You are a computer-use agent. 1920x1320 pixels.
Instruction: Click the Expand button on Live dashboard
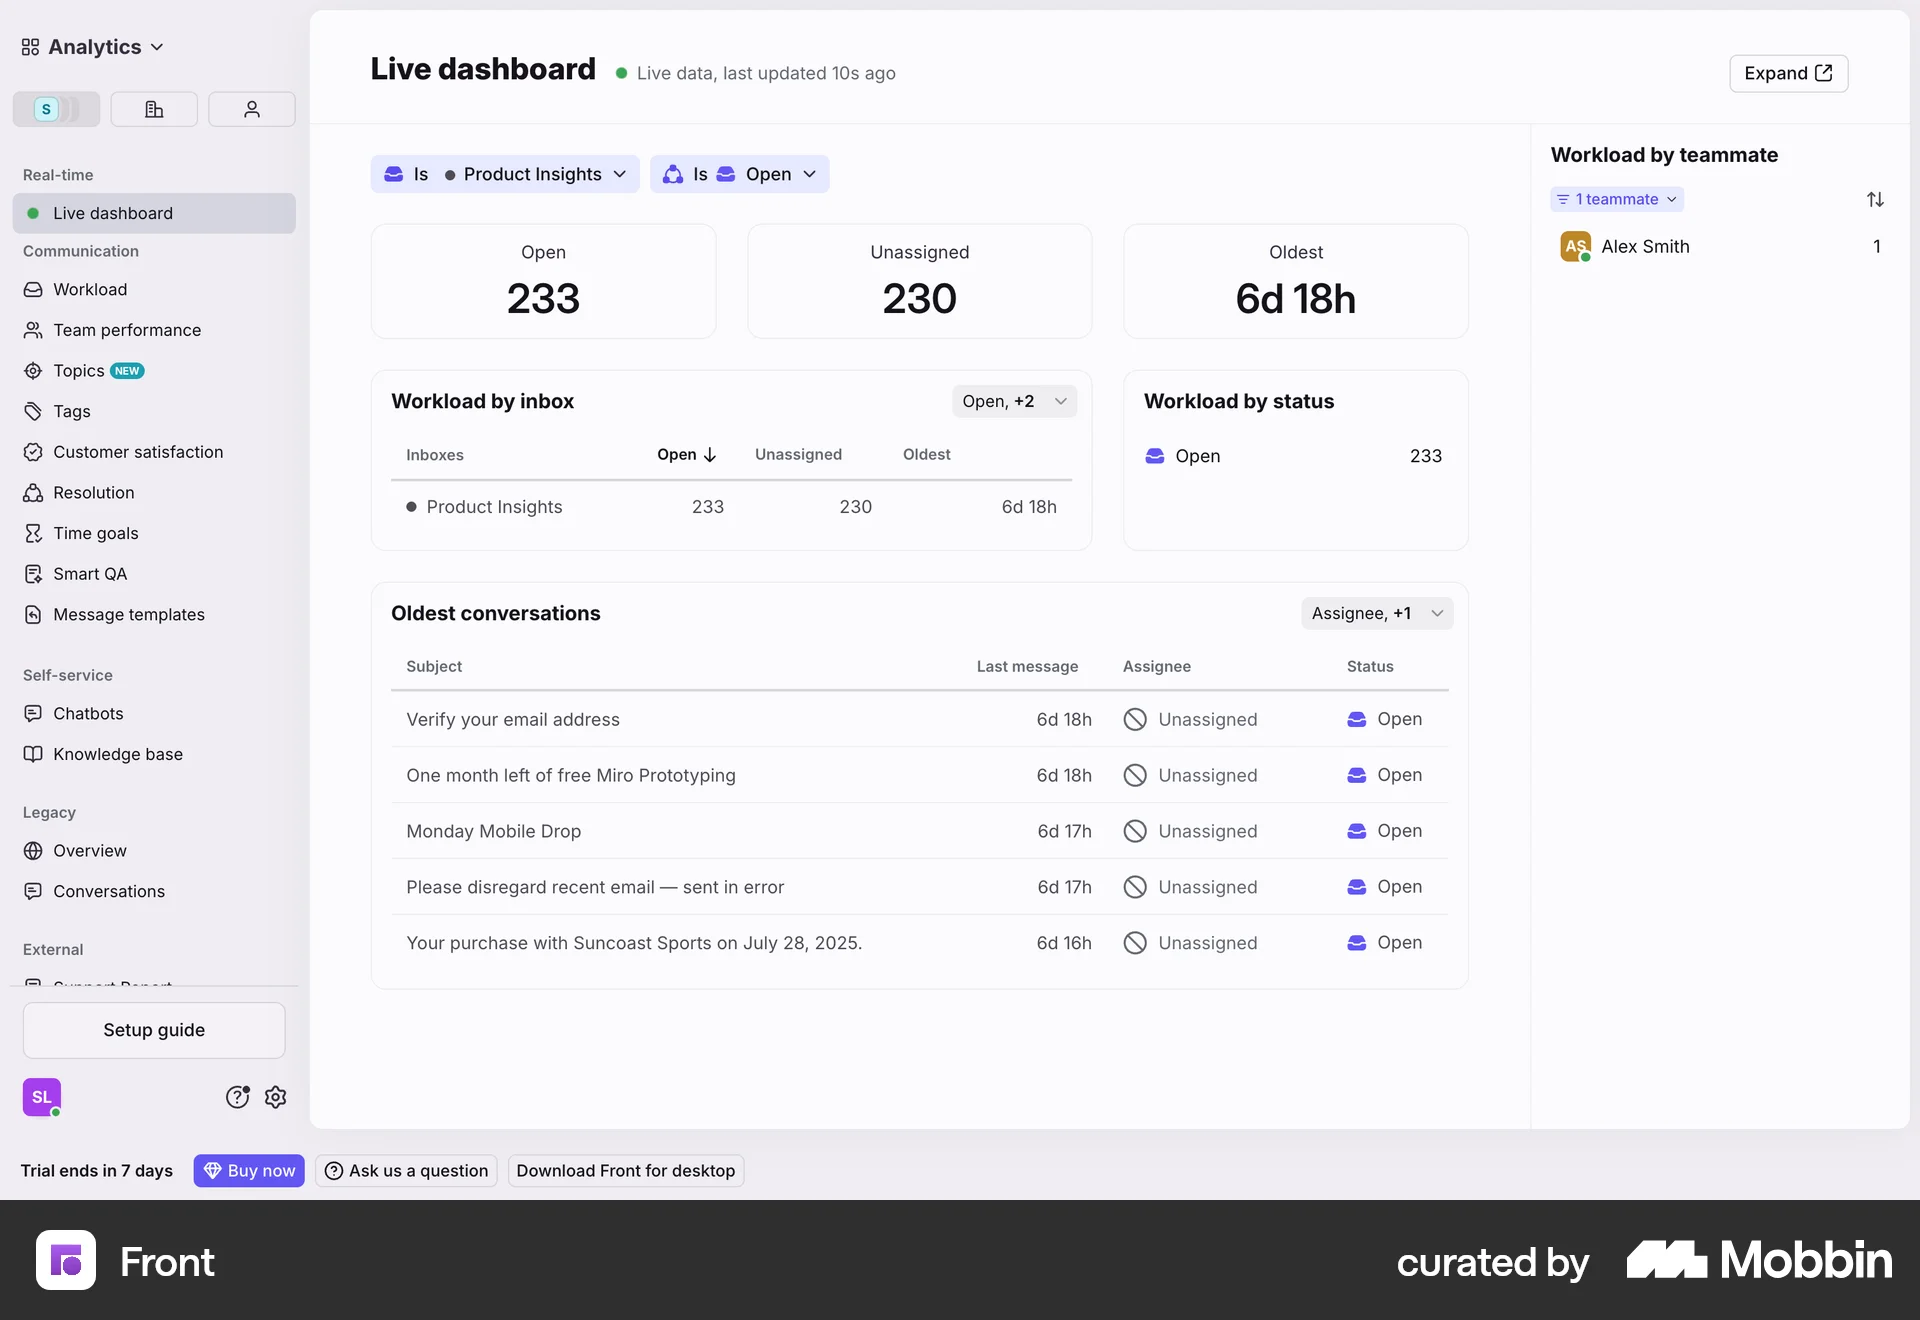tap(1788, 73)
